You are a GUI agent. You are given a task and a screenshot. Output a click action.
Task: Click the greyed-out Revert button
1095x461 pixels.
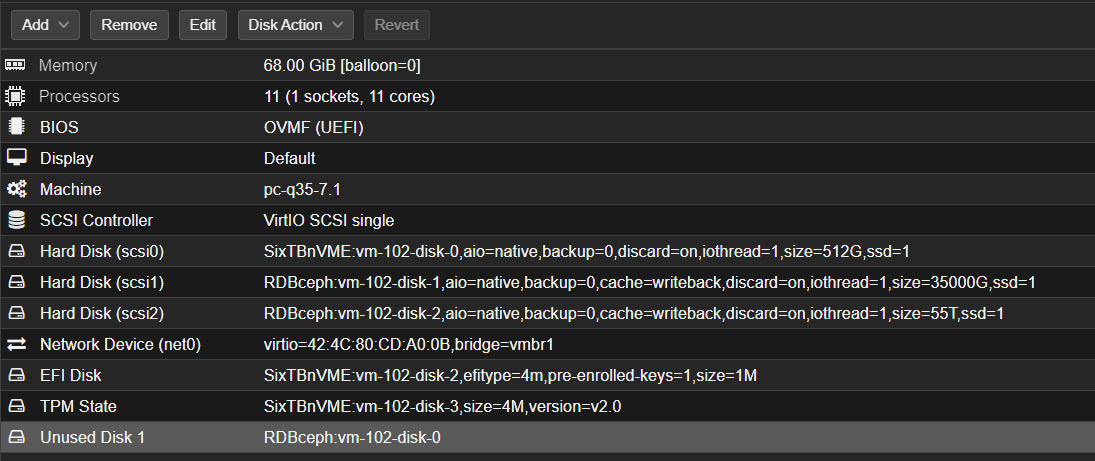coord(396,25)
